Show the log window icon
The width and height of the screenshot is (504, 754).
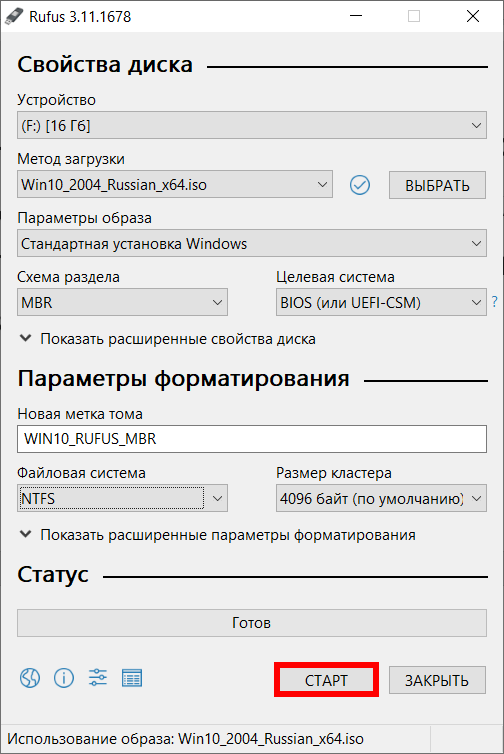pos(132,678)
